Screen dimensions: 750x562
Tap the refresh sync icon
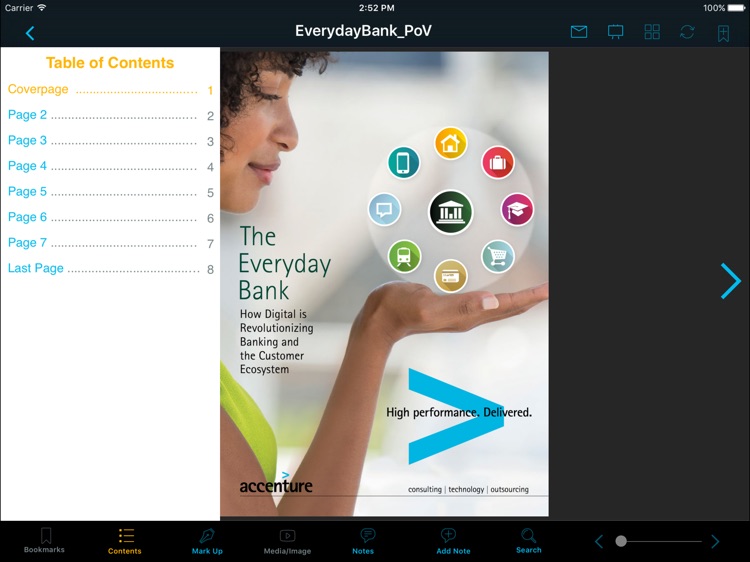tap(687, 32)
